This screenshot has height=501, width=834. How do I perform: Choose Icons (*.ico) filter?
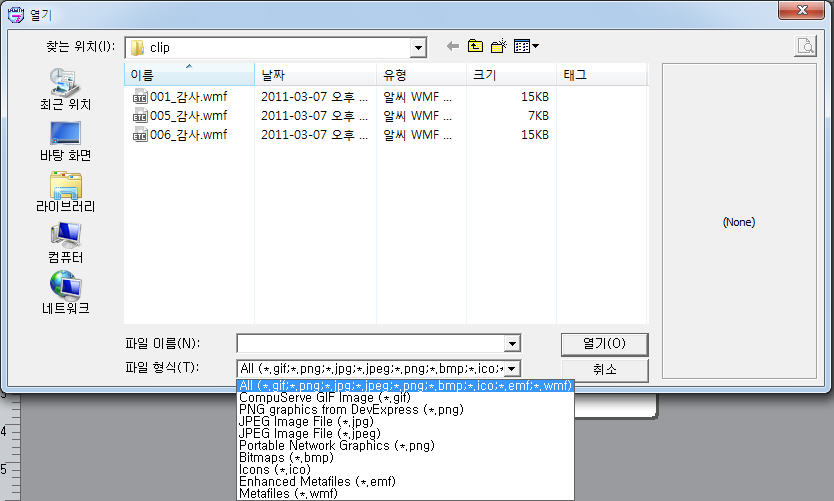[x=405, y=470]
